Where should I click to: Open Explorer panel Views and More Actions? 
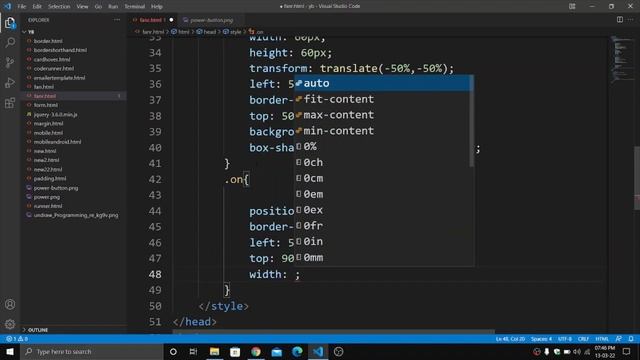(117, 20)
